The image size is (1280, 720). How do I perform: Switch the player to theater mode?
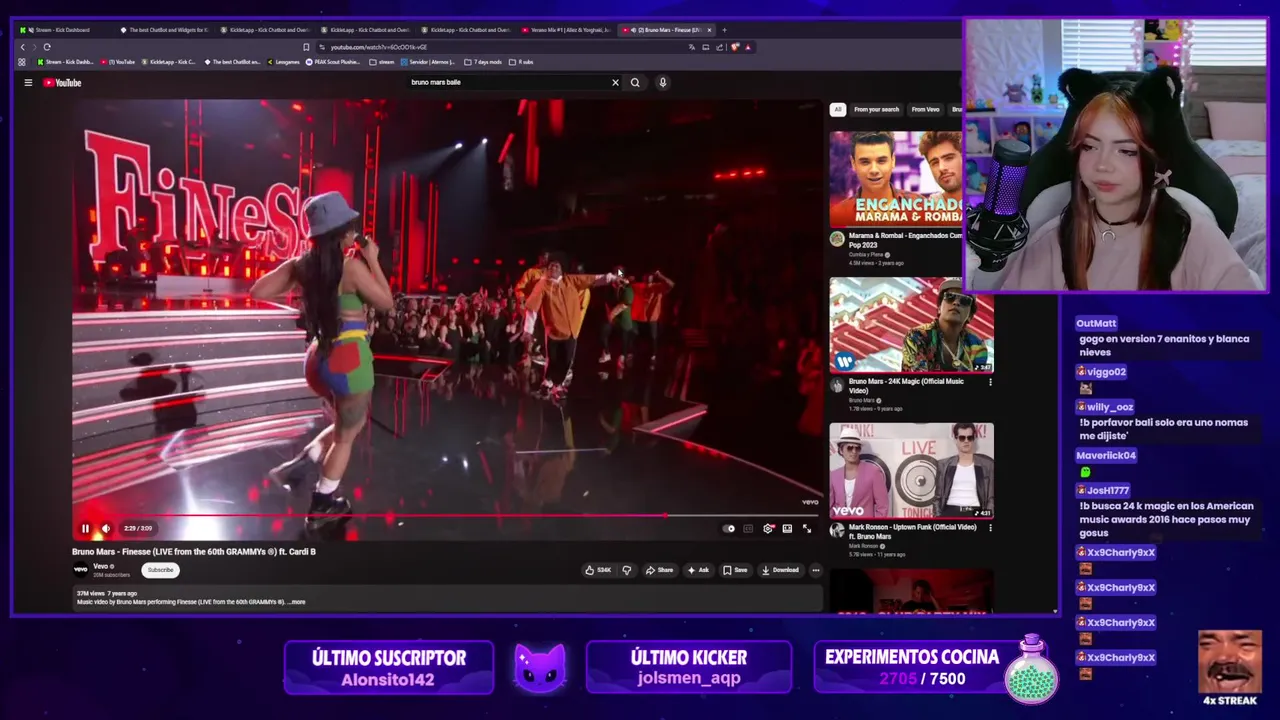[787, 528]
